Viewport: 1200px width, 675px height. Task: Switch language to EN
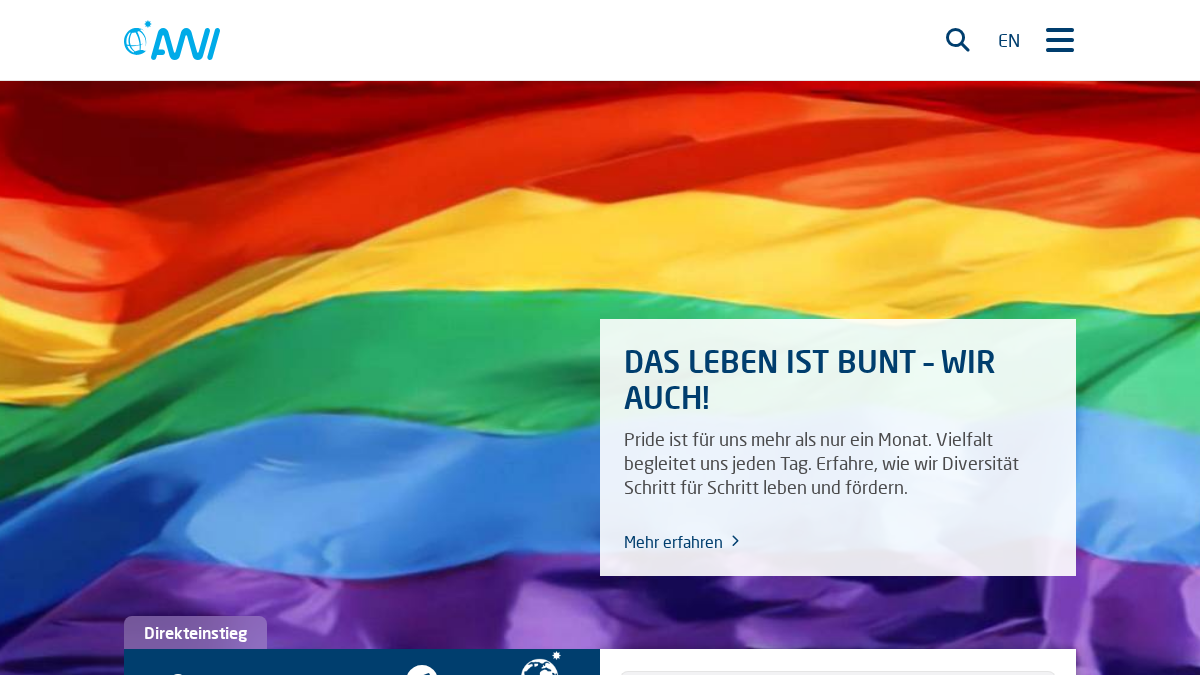pyautogui.click(x=1009, y=41)
